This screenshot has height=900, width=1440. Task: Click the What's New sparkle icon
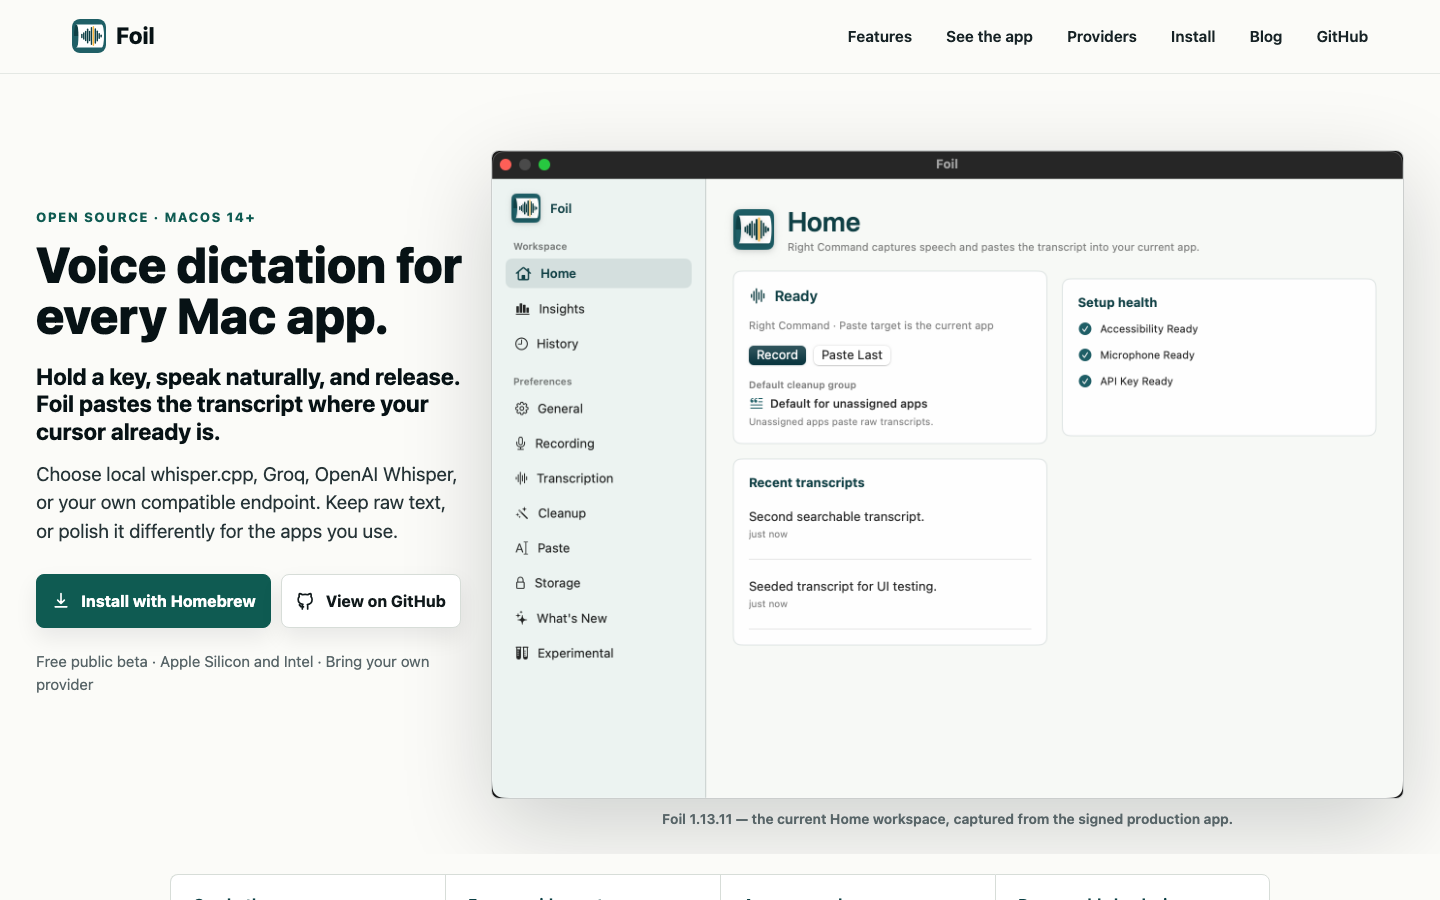click(x=521, y=618)
